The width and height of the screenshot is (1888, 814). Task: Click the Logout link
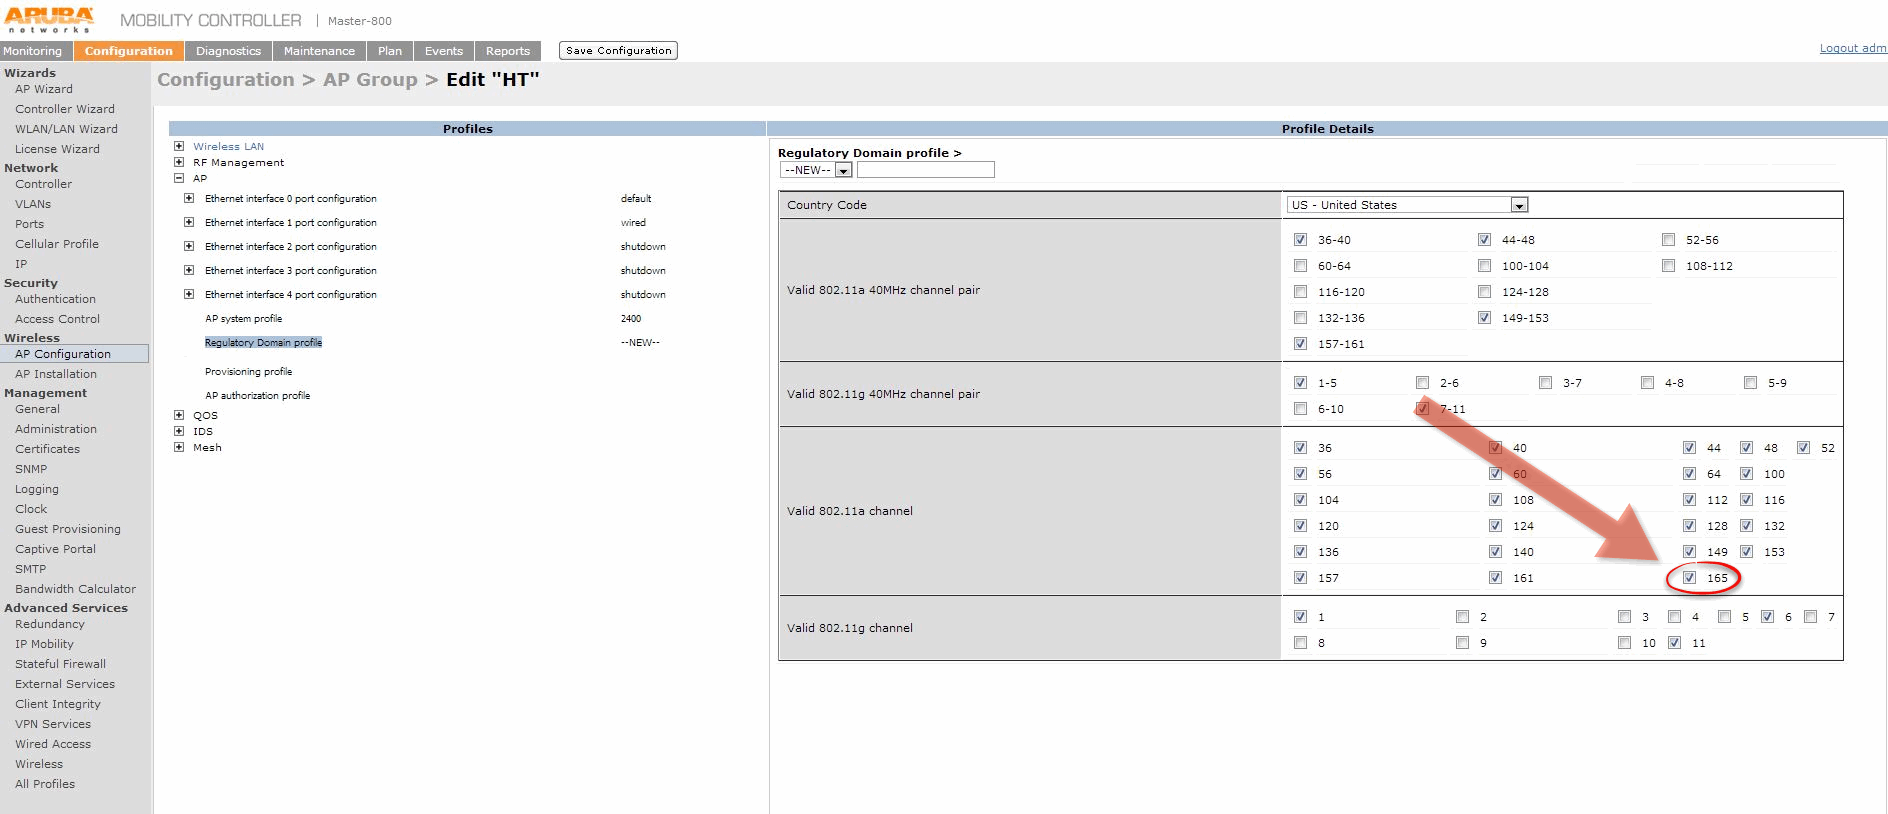pyautogui.click(x=1852, y=48)
